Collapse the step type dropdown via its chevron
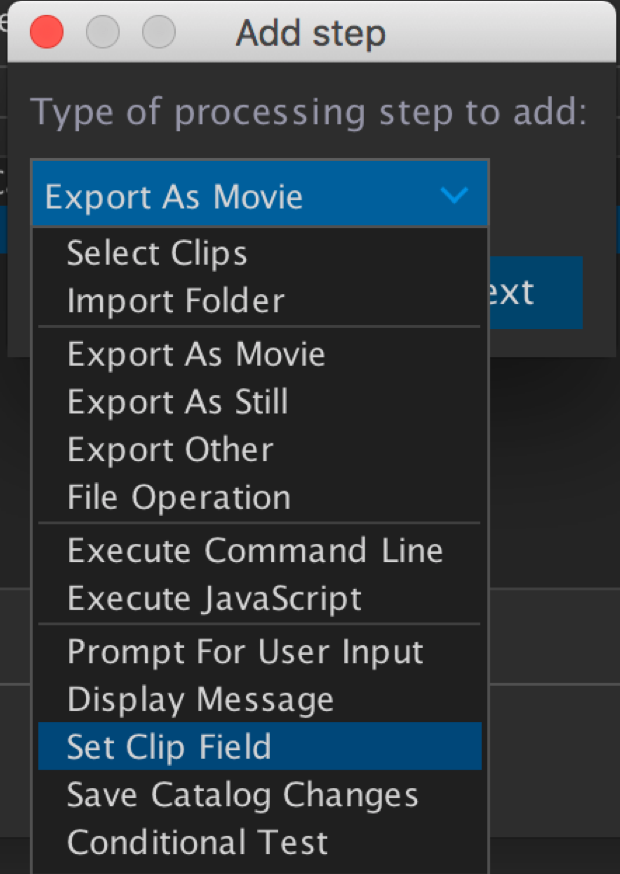The width and height of the screenshot is (620, 874). 454,195
